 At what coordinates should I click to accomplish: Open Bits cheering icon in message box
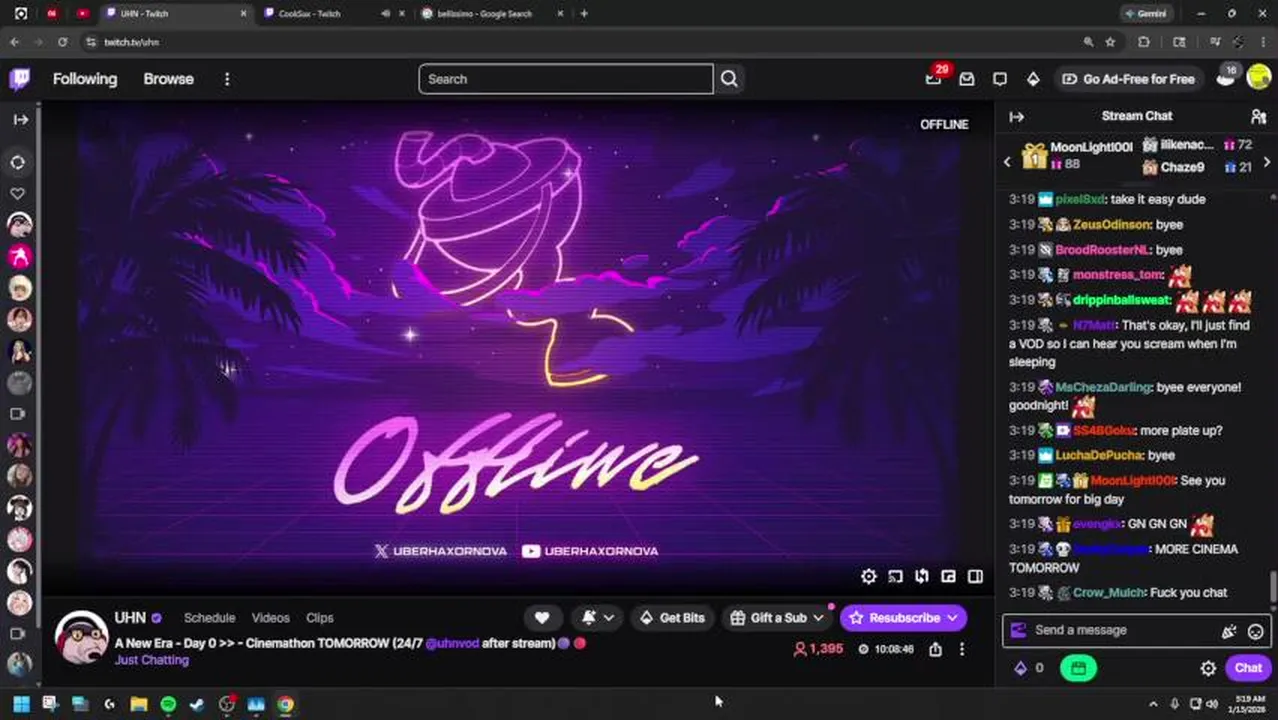click(x=1229, y=631)
